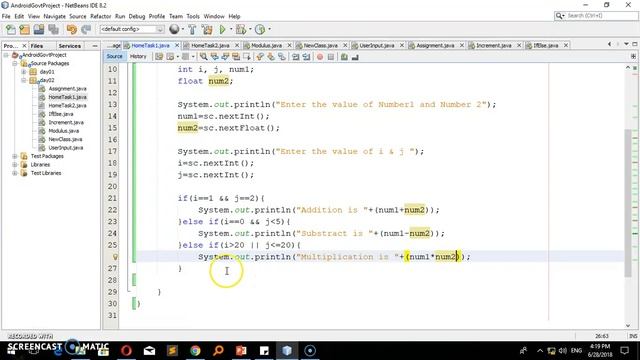The height and width of the screenshot is (360, 640).
Task: Click the Shift Line Left icon
Action: pyautogui.click(x=296, y=57)
